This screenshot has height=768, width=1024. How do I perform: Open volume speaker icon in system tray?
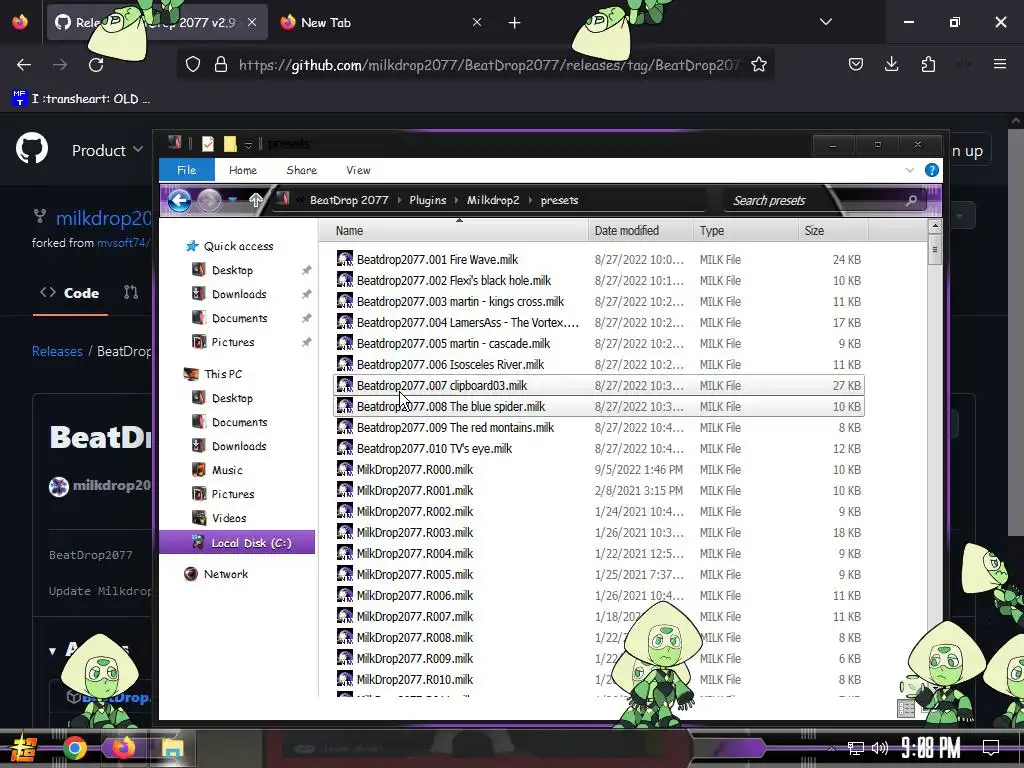pyautogui.click(x=880, y=748)
